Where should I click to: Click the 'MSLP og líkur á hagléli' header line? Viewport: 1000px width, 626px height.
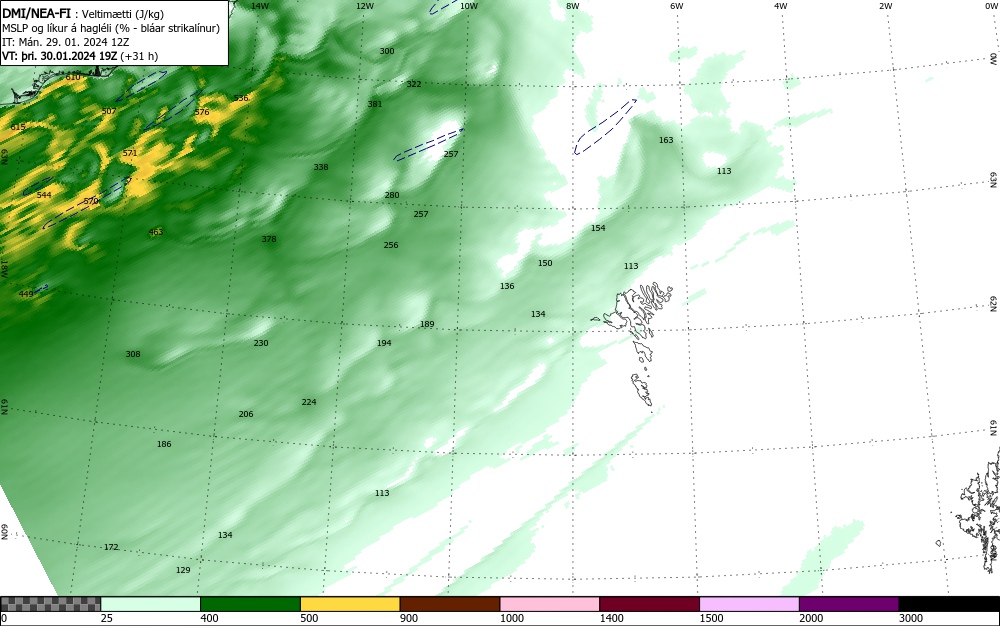coord(111,28)
